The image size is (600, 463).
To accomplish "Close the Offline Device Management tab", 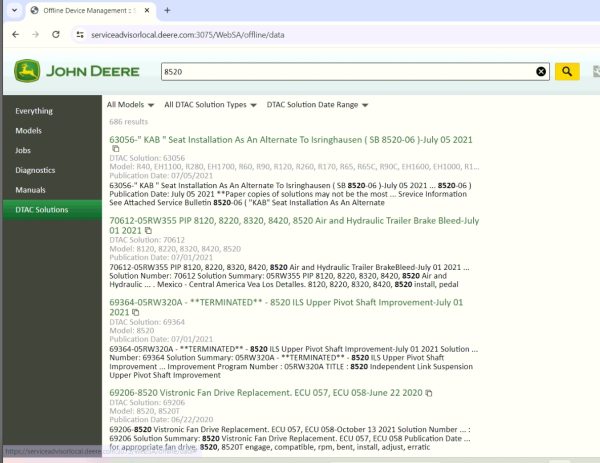I will click(x=147, y=10).
